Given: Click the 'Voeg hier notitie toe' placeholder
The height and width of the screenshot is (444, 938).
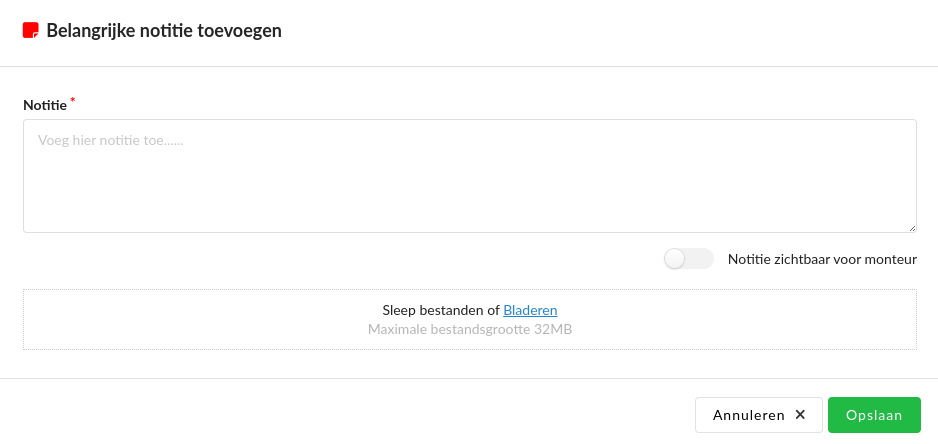Looking at the screenshot, I should click(x=111, y=141).
